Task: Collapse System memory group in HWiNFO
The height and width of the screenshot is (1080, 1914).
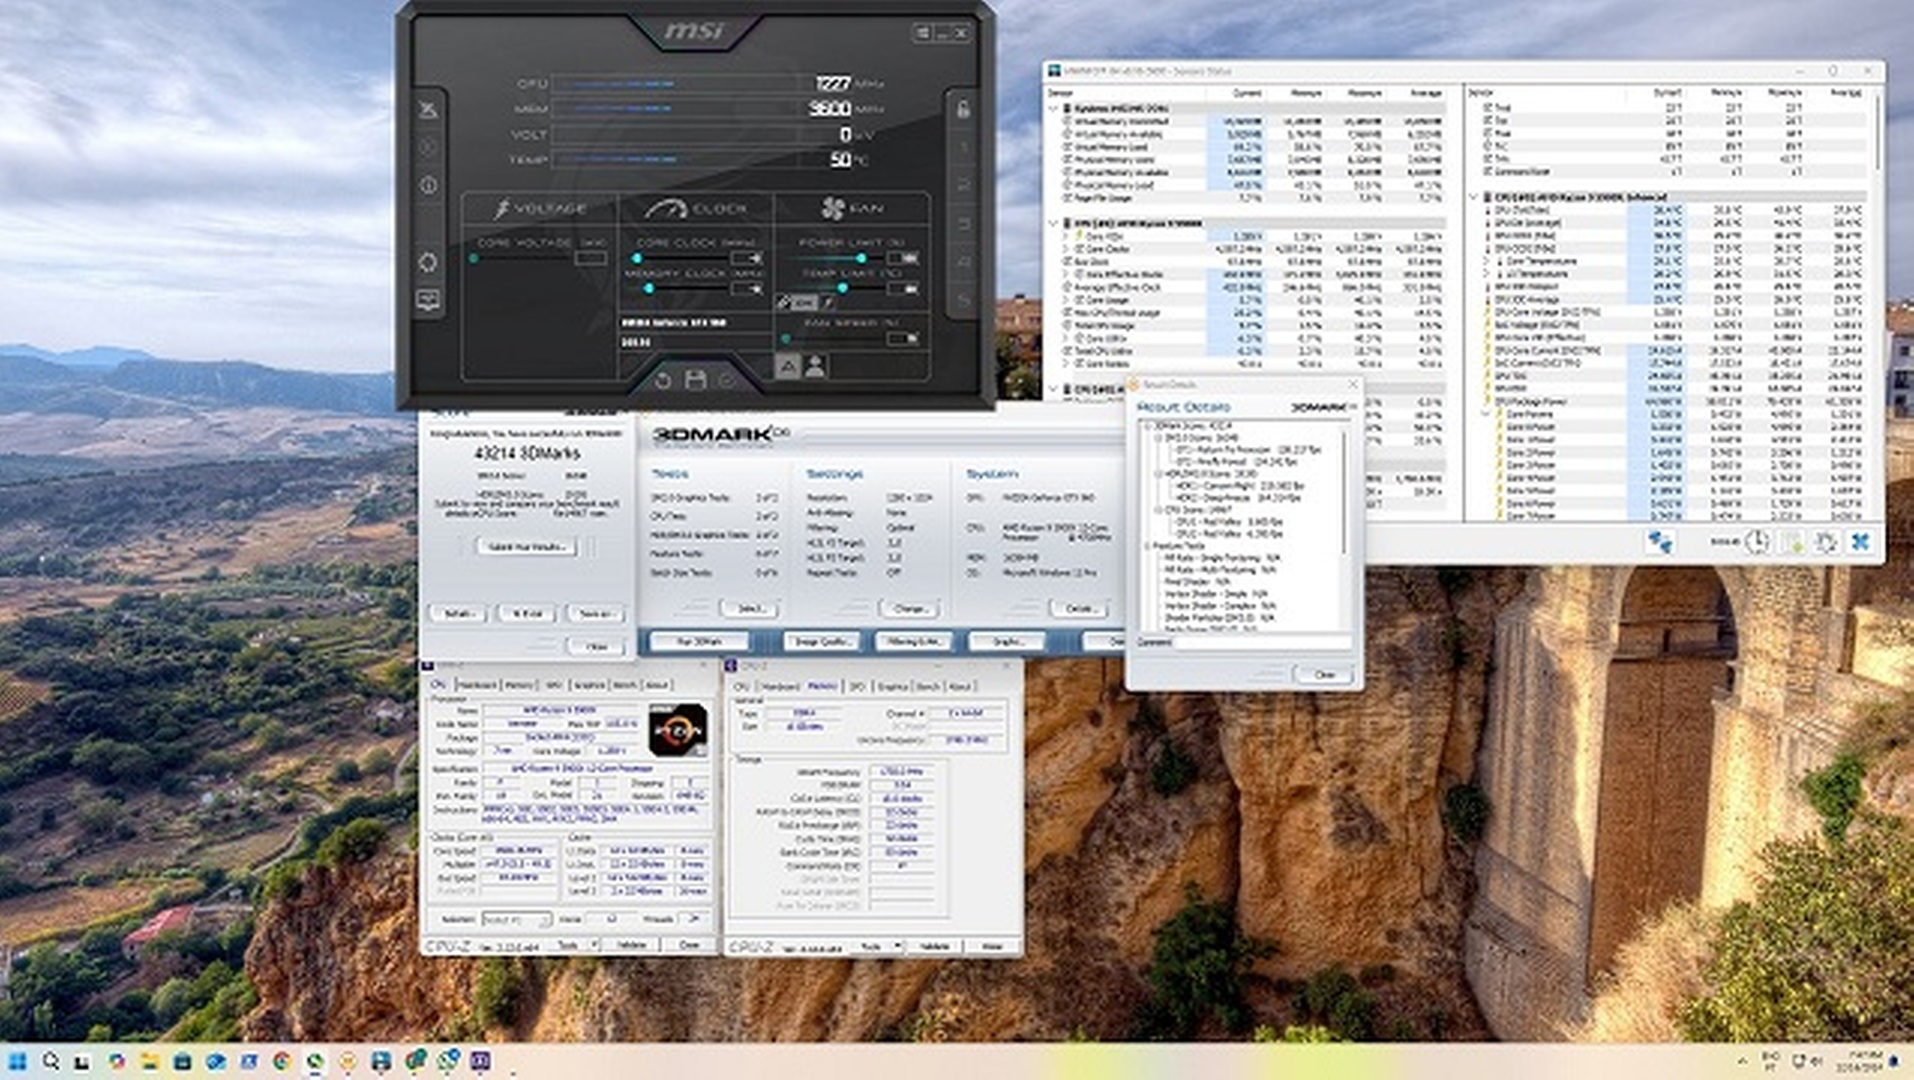Action: coord(1054,108)
